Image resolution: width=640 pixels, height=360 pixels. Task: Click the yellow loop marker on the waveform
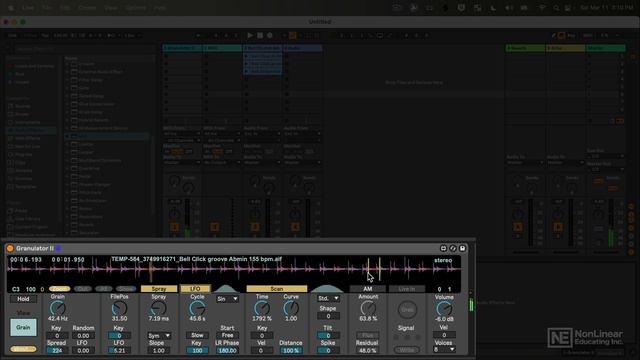point(379,269)
